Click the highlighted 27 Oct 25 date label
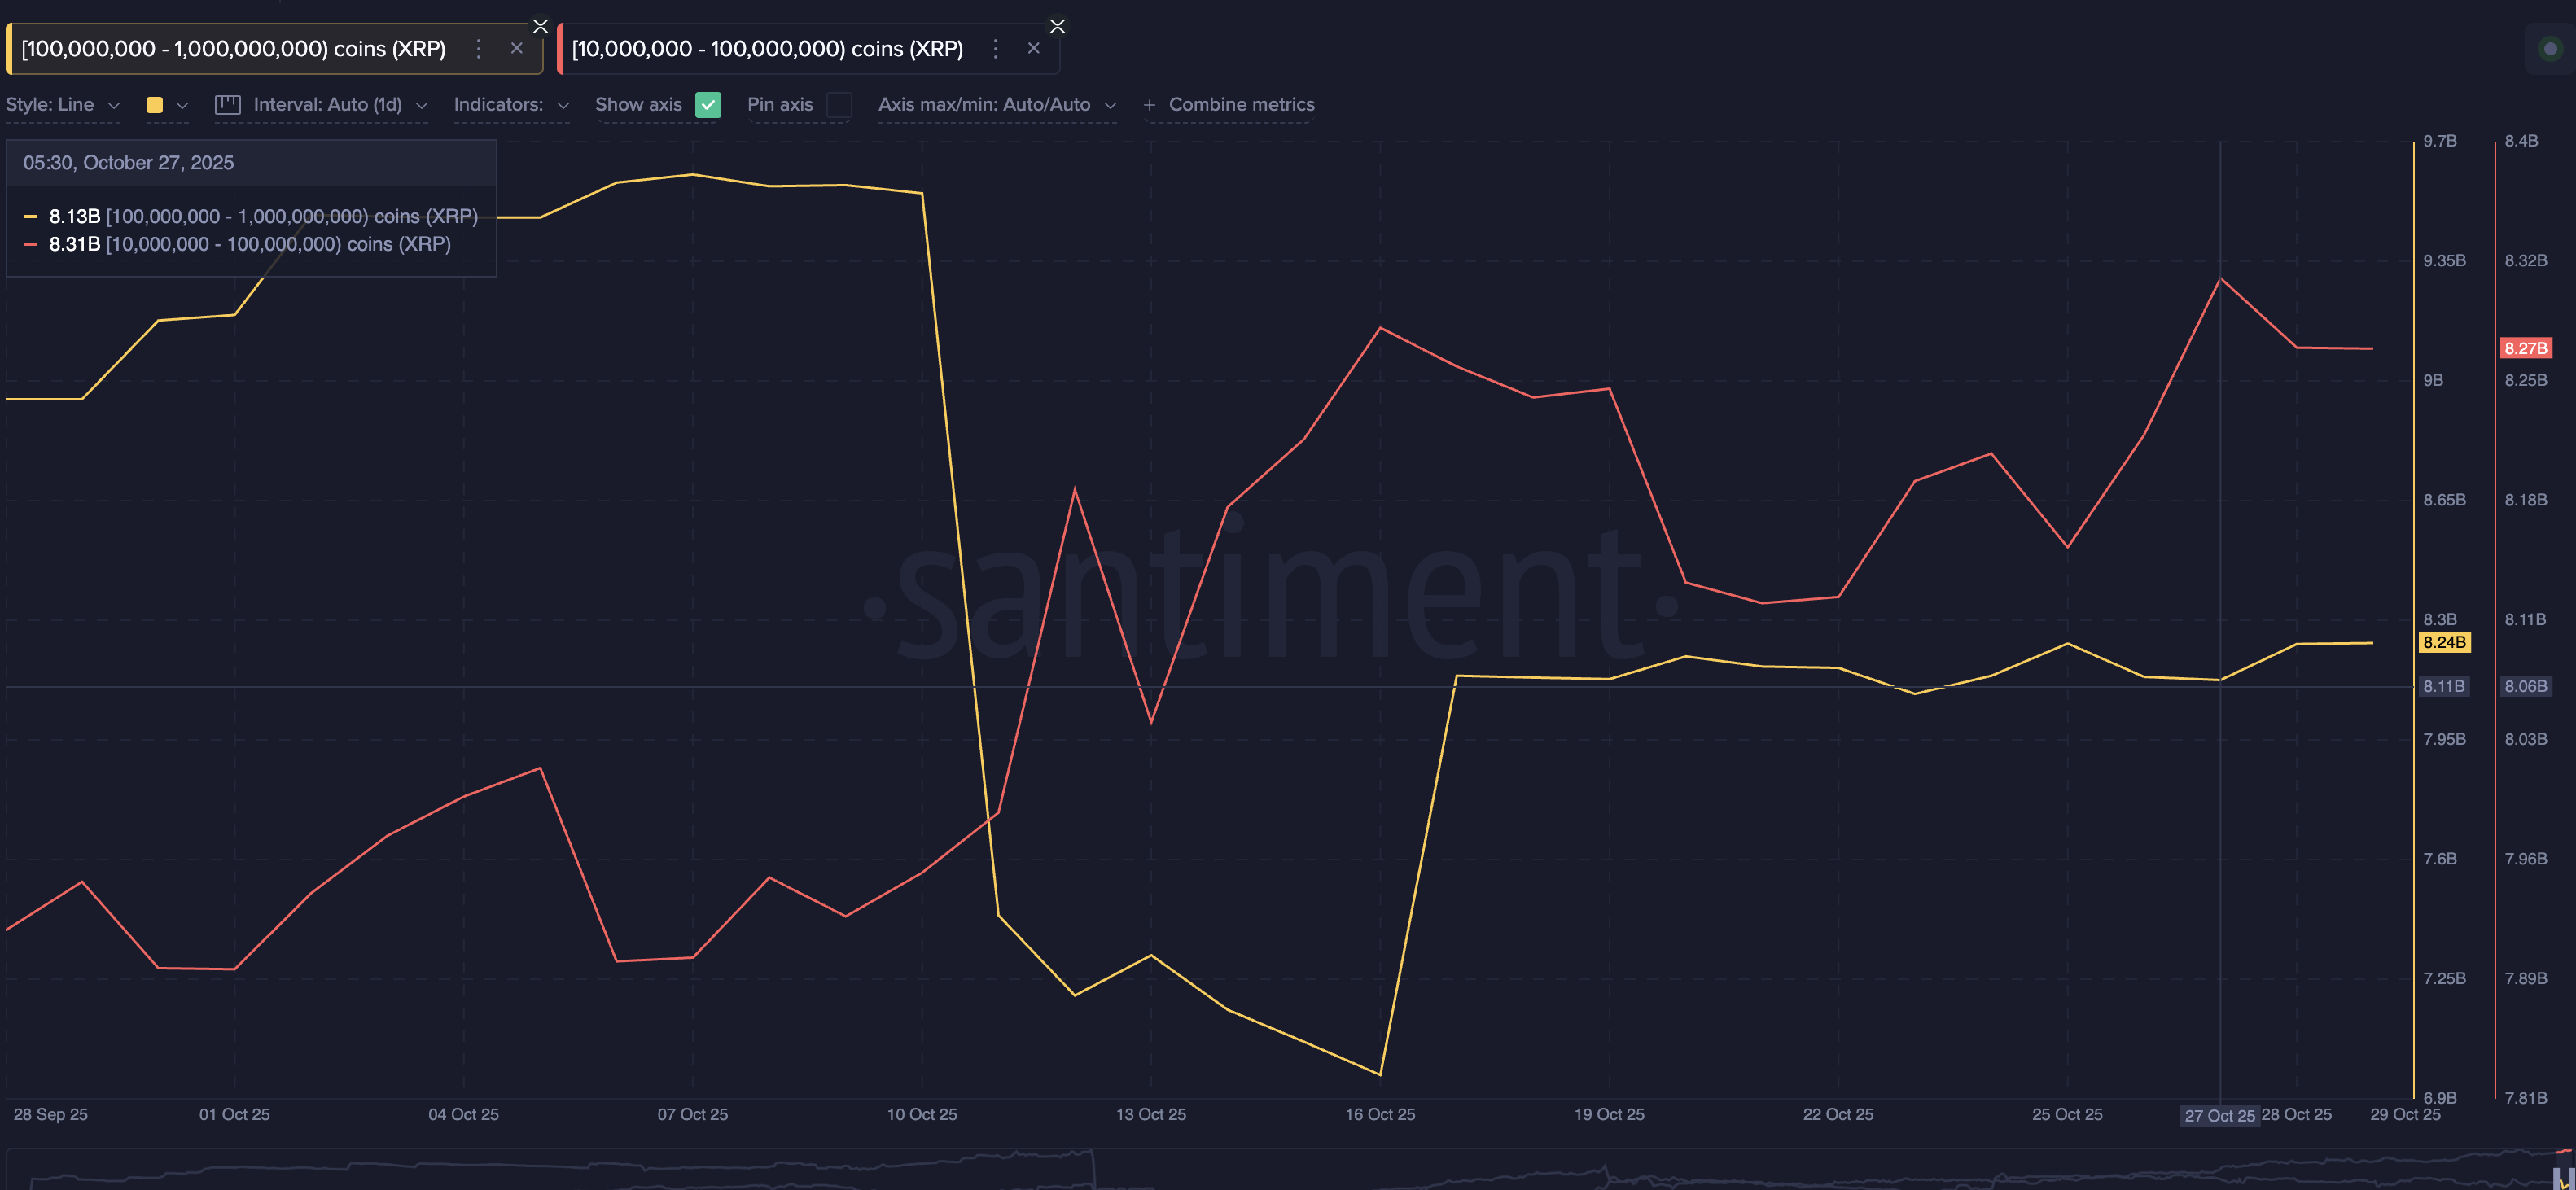Screen dimensions: 2576x1190 pyautogui.click(x=2220, y=1114)
